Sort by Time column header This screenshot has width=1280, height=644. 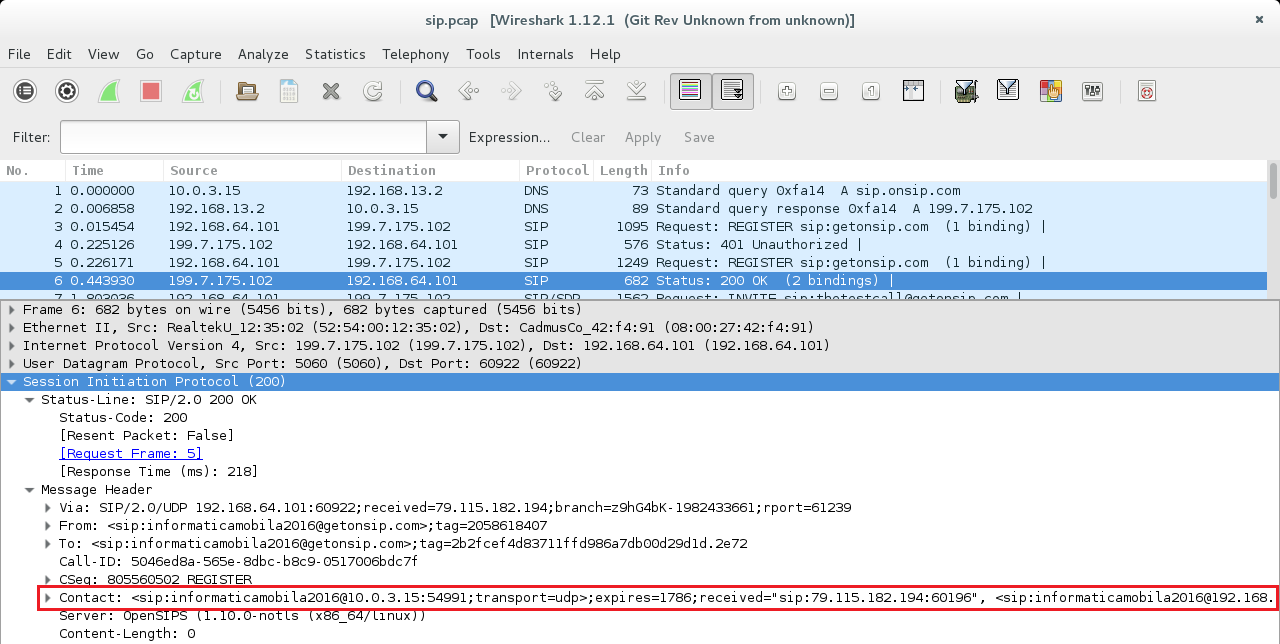(x=115, y=170)
